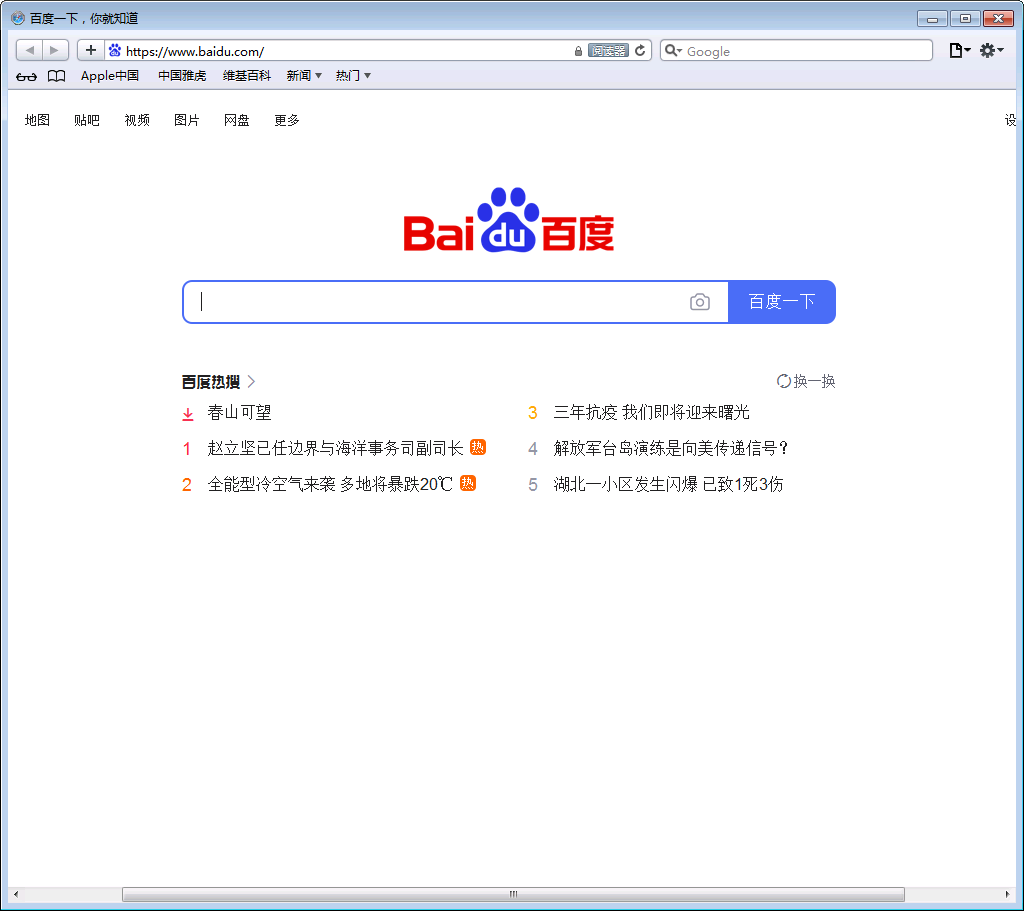Viewport: 1024px width, 911px height.
Task: Open the 更多 navigation link
Action: pos(287,120)
